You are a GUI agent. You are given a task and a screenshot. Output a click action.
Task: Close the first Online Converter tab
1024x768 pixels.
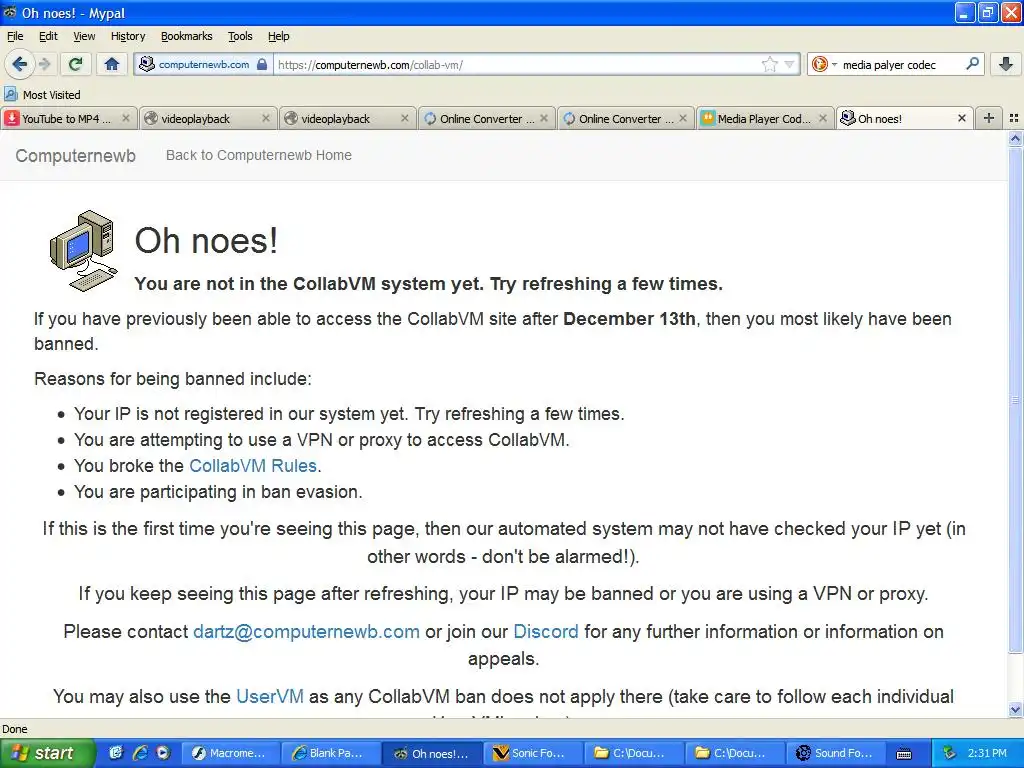(544, 118)
